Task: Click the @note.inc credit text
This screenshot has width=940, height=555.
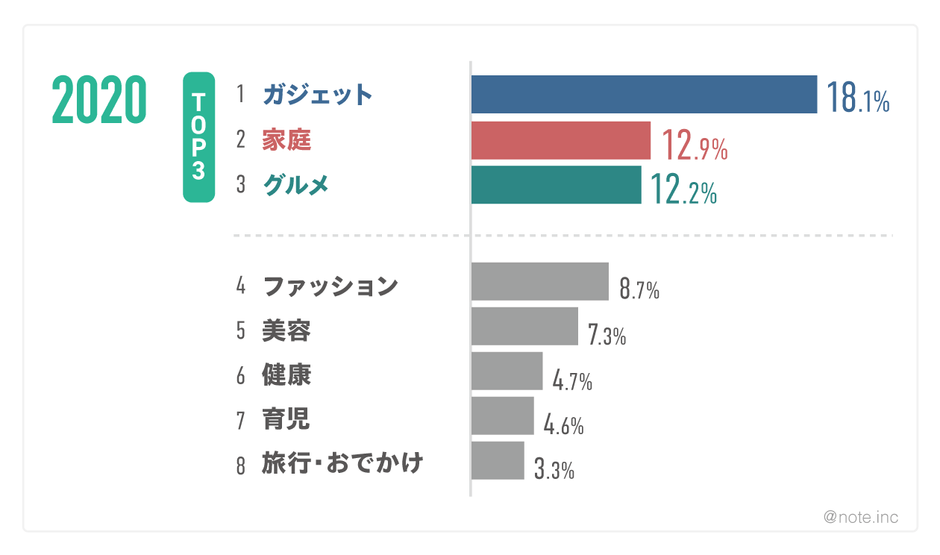Action: click(x=860, y=517)
